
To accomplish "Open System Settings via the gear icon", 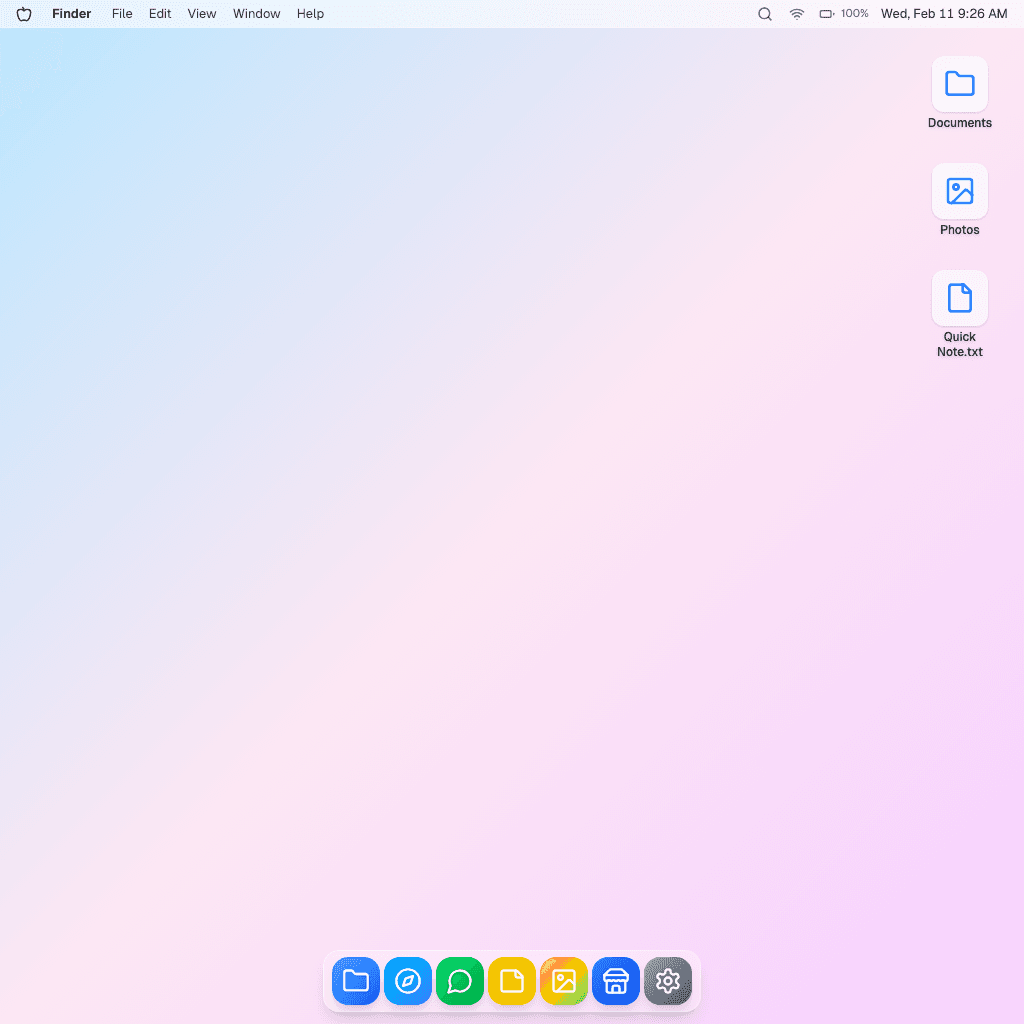I will click(x=667, y=981).
